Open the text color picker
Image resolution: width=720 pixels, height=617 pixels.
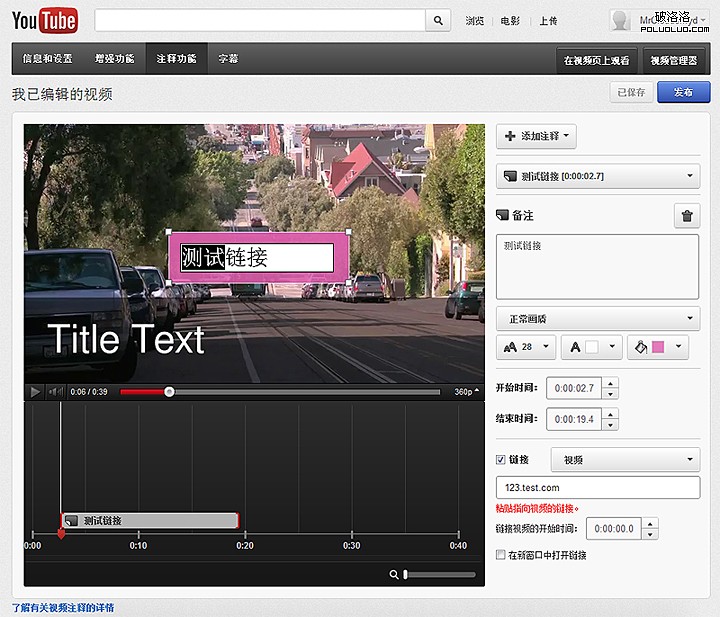tap(594, 347)
